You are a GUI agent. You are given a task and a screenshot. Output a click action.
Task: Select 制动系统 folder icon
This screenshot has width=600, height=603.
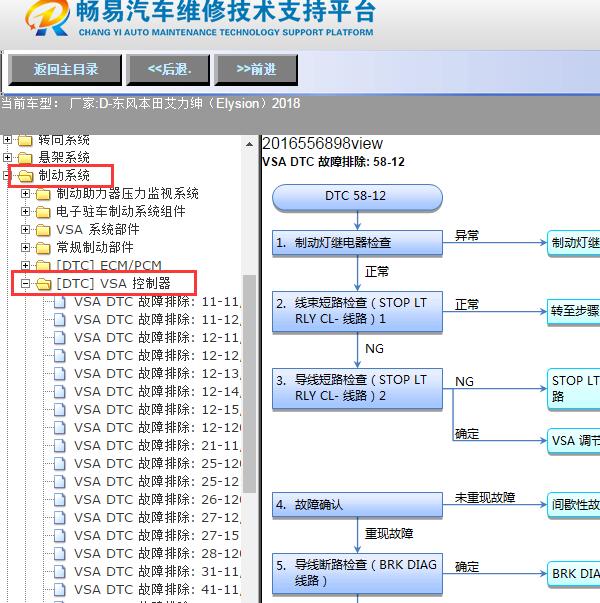point(25,176)
